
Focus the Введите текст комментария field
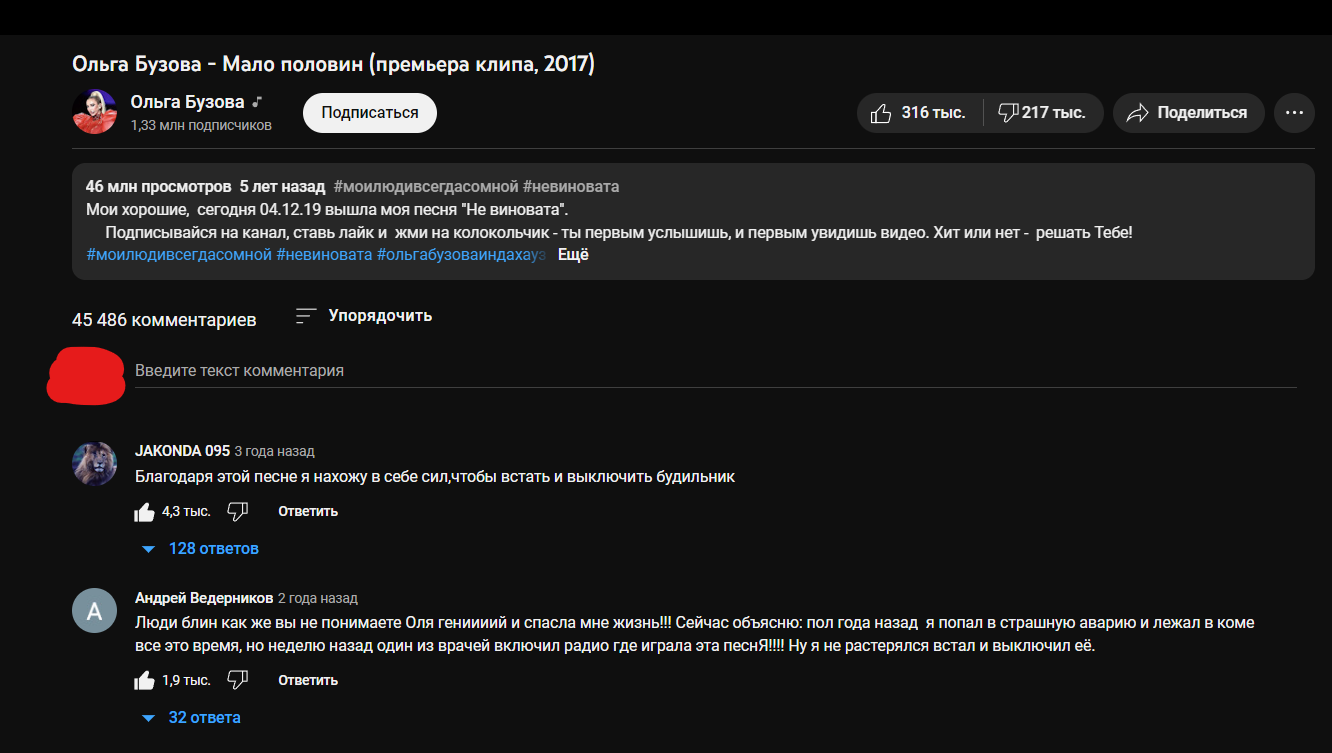[716, 371]
